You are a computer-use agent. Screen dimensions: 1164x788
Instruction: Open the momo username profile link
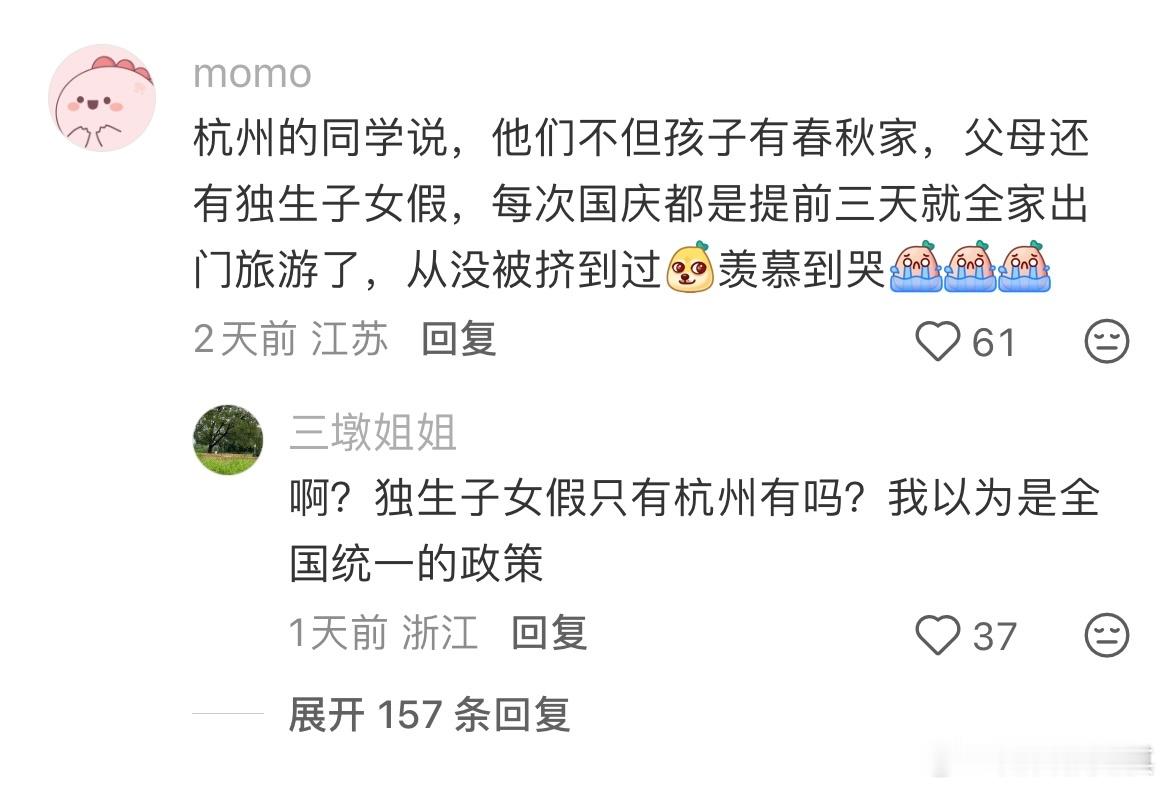pyautogui.click(x=252, y=74)
